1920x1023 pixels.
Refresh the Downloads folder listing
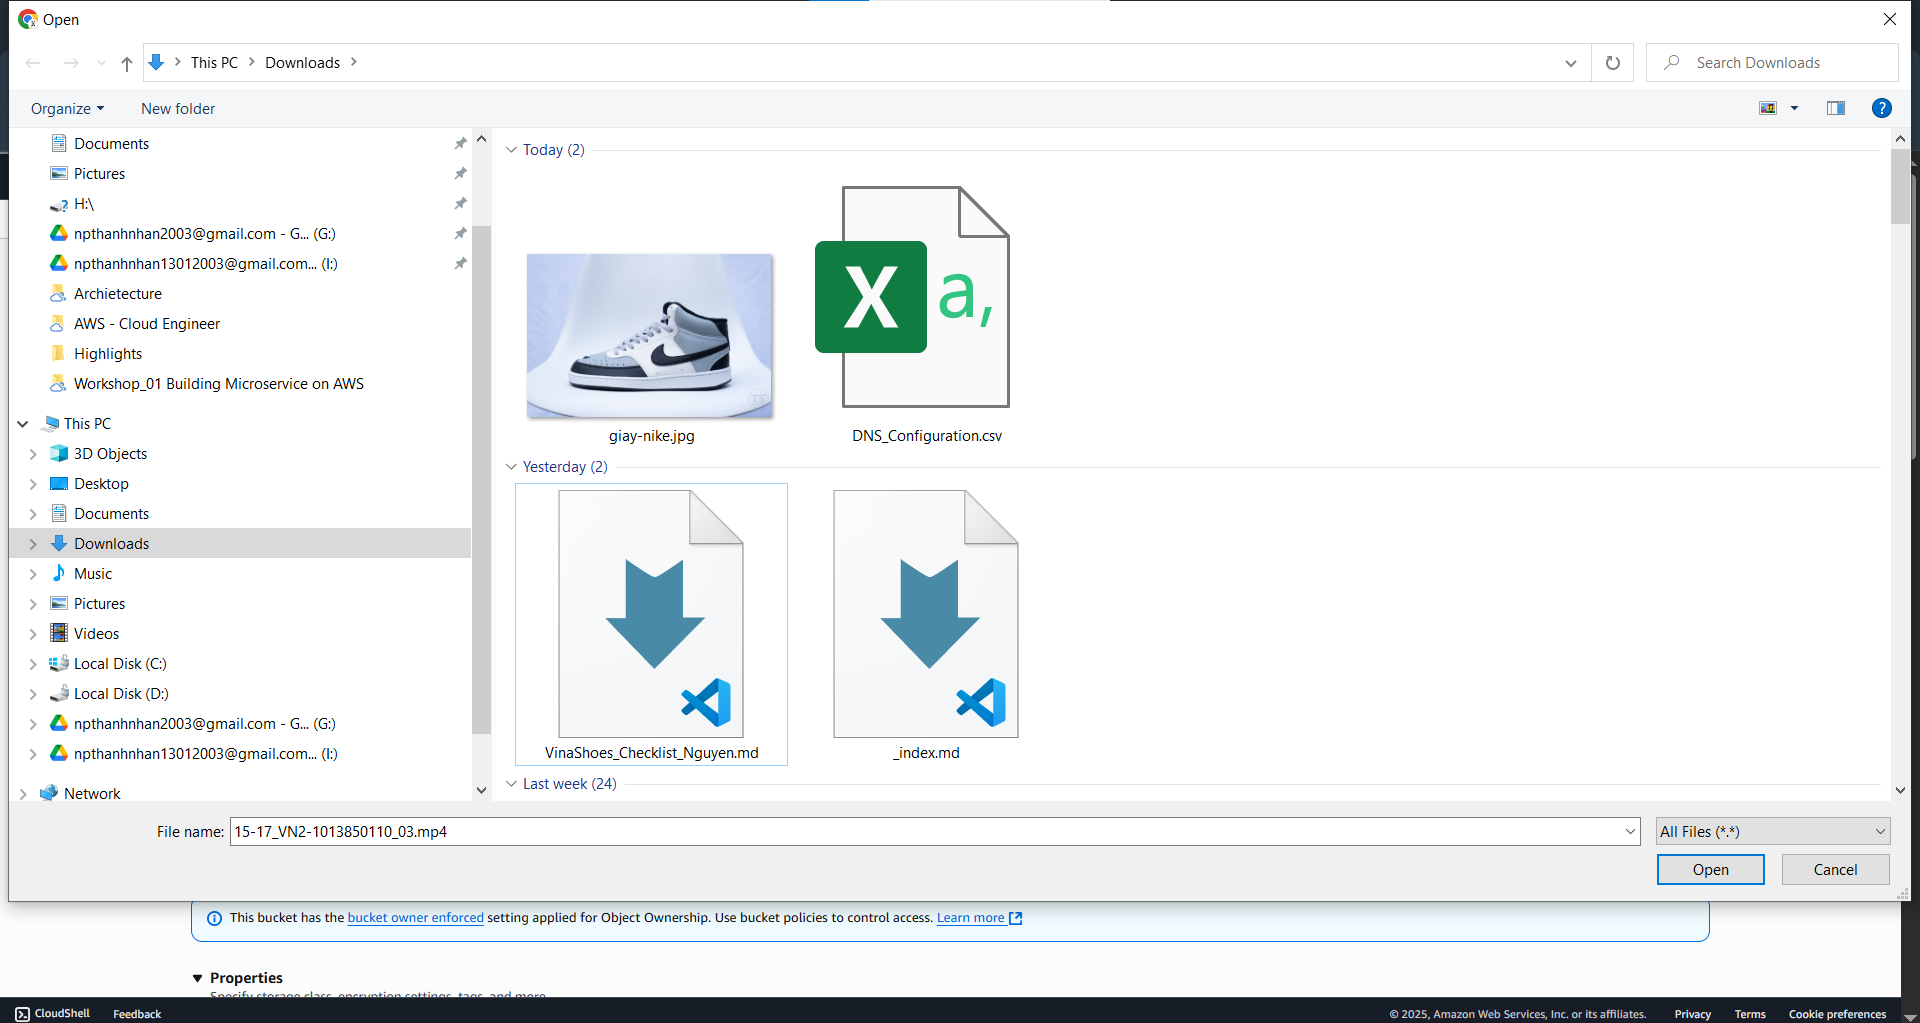1612,62
